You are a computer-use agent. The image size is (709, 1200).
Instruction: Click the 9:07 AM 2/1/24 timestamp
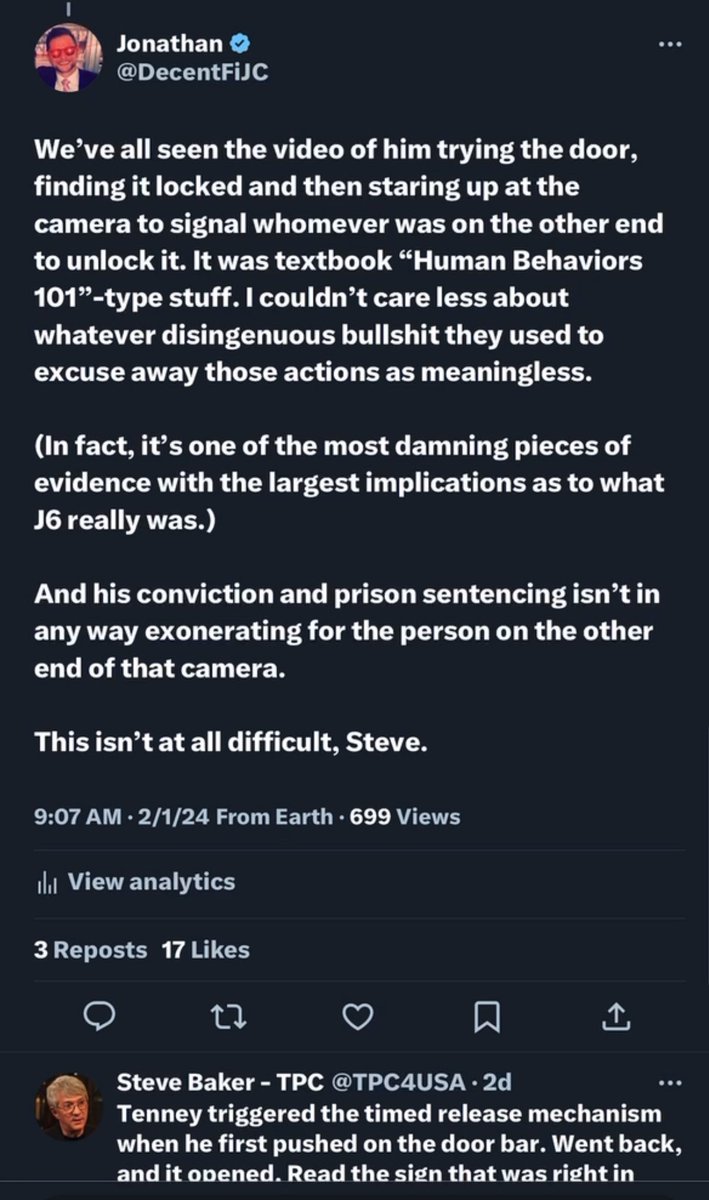tap(120, 816)
